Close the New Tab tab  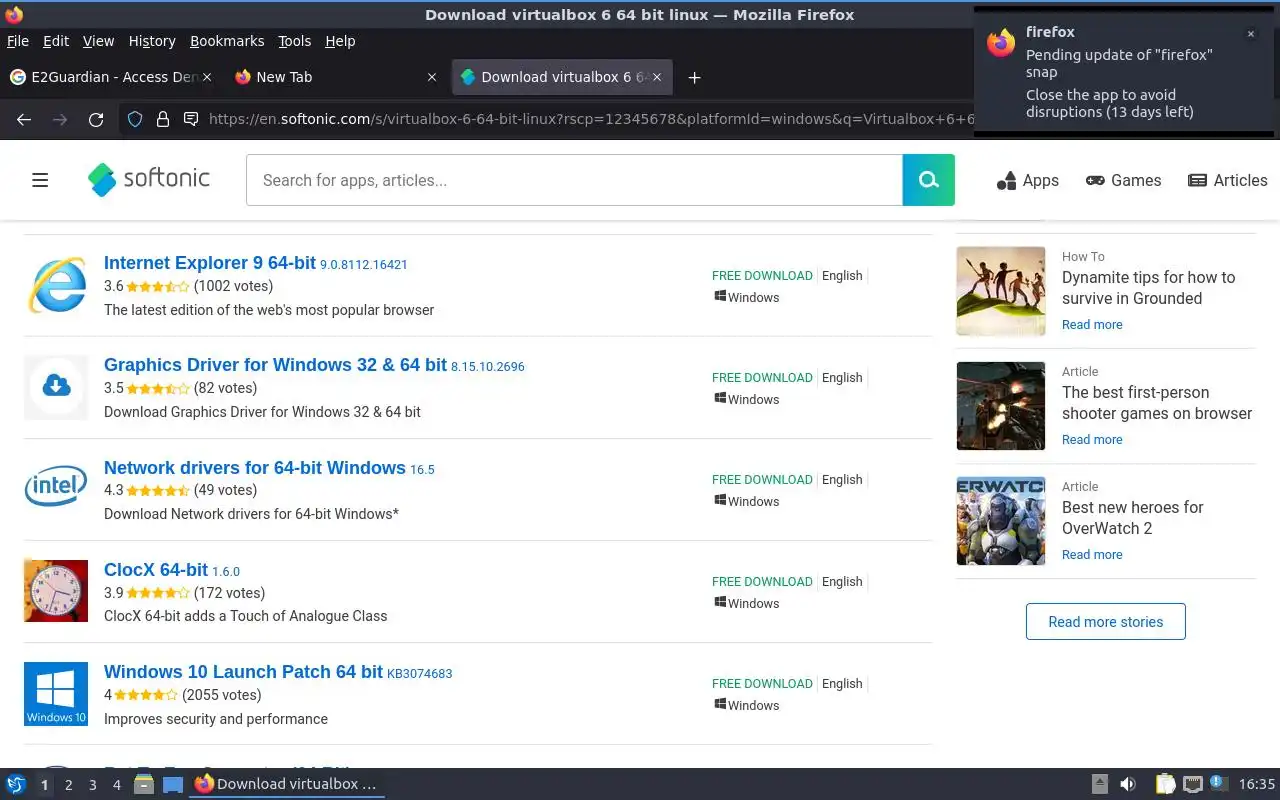[x=431, y=77]
